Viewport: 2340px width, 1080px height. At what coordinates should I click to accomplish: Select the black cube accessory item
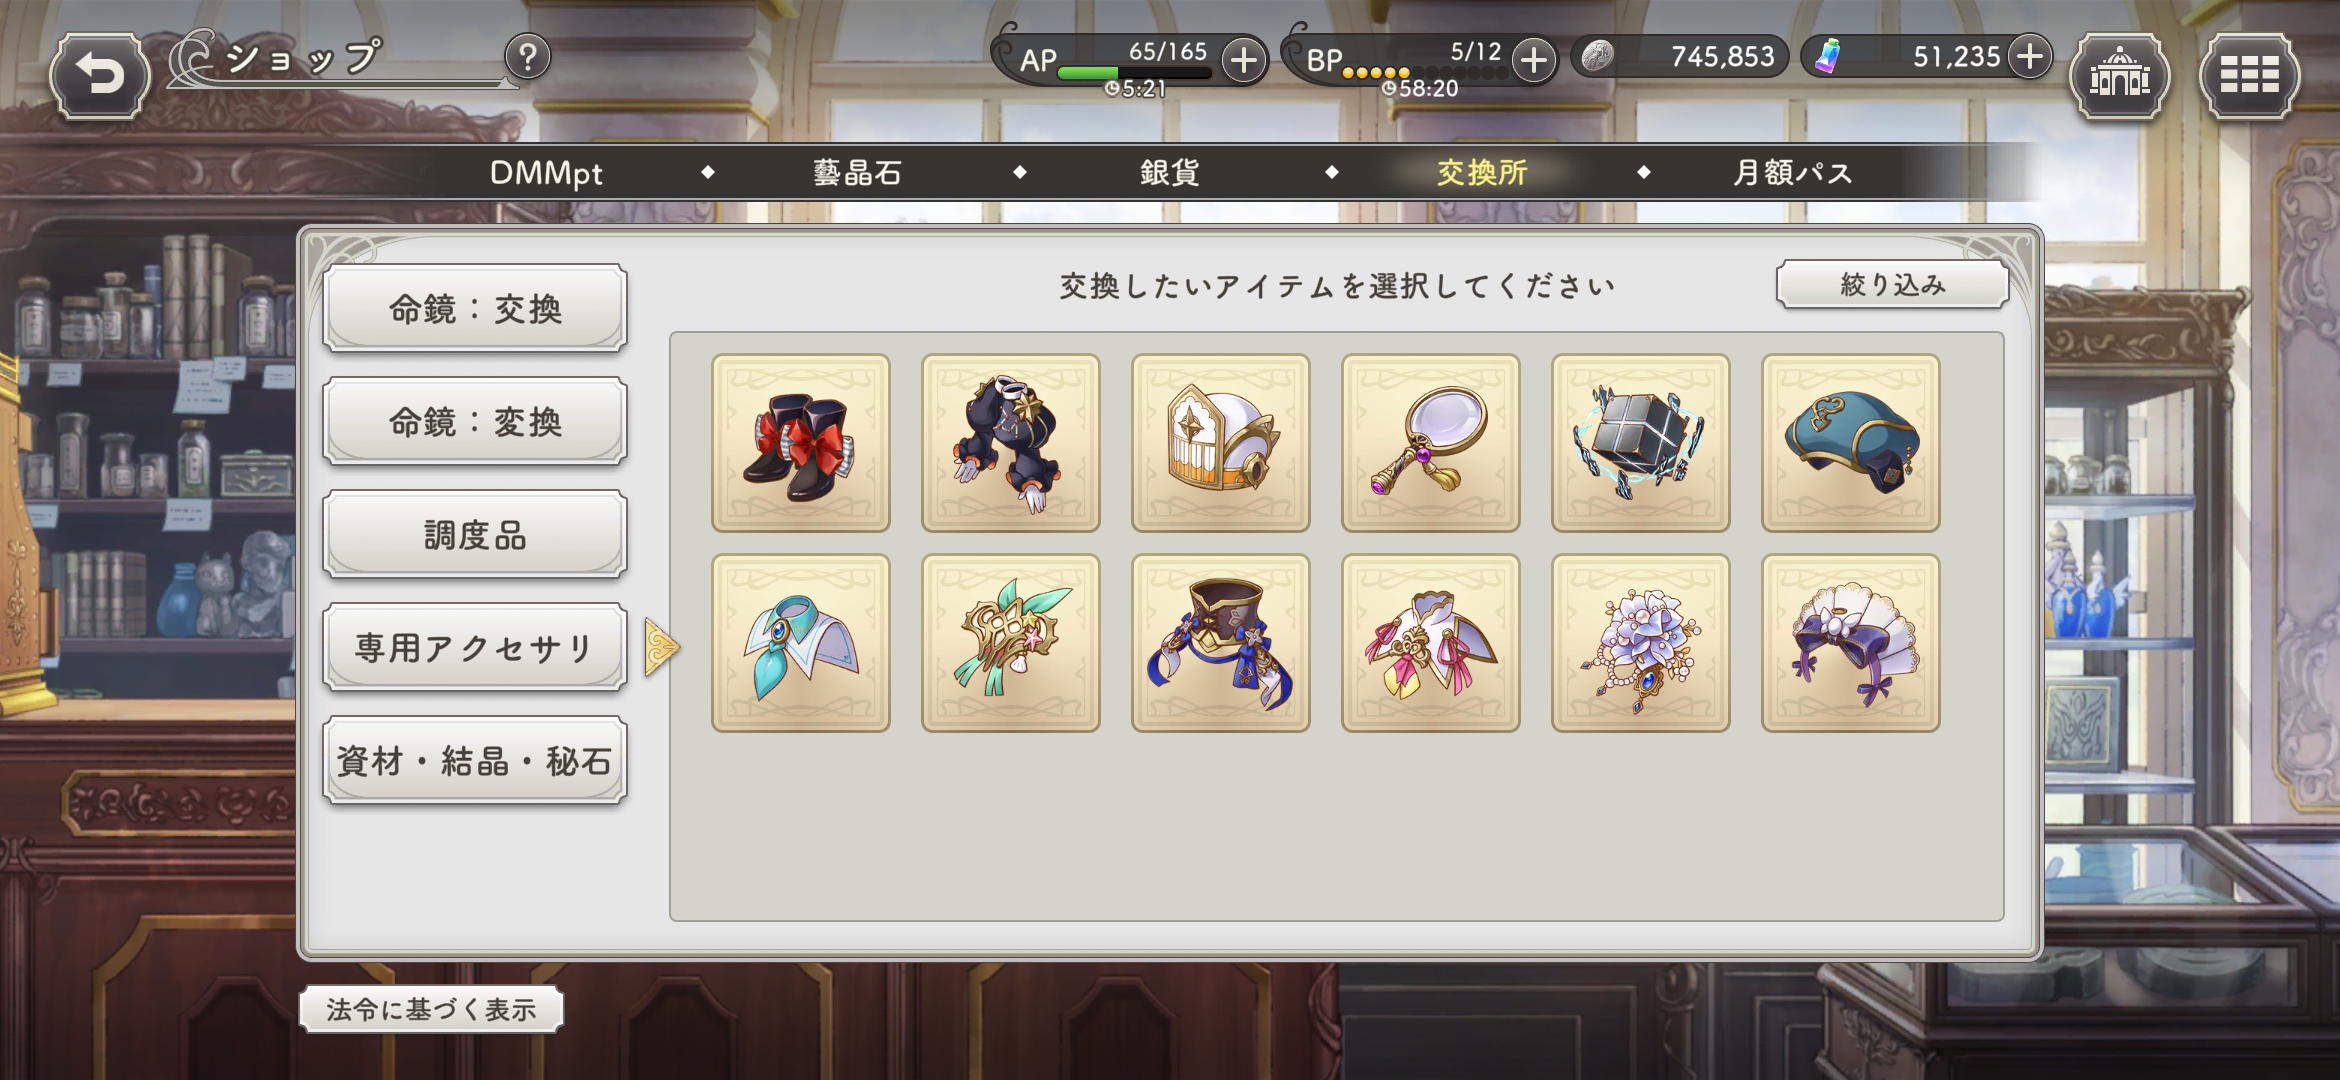1641,443
